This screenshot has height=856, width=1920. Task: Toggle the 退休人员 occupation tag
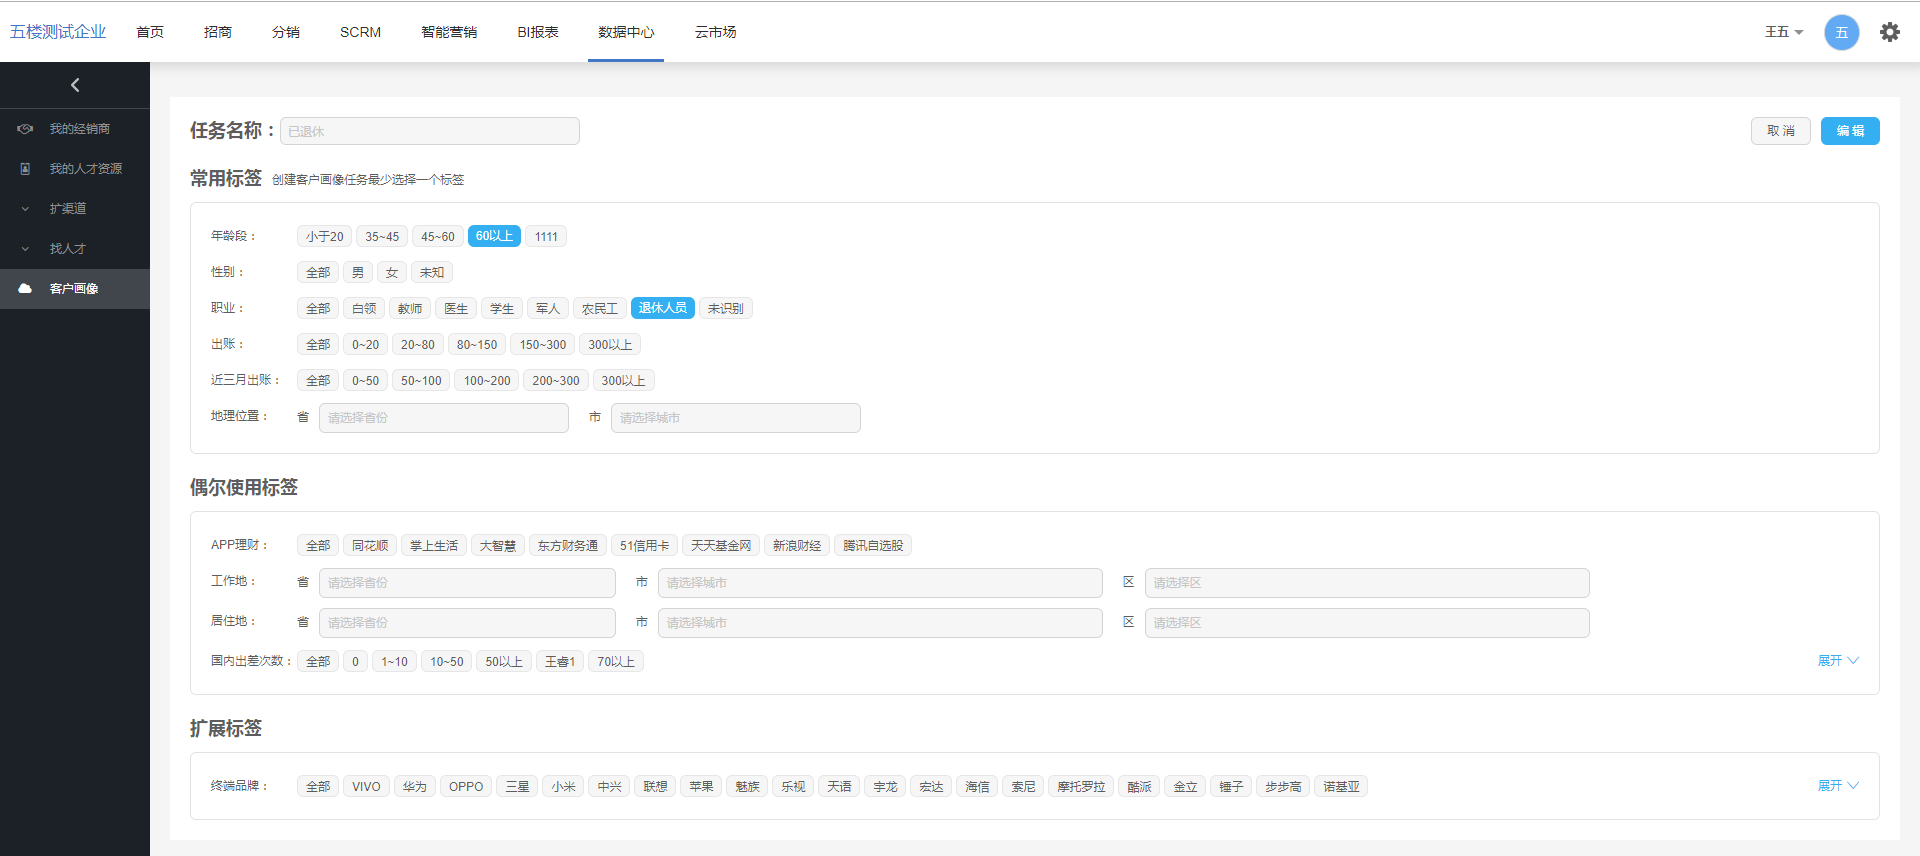[662, 308]
